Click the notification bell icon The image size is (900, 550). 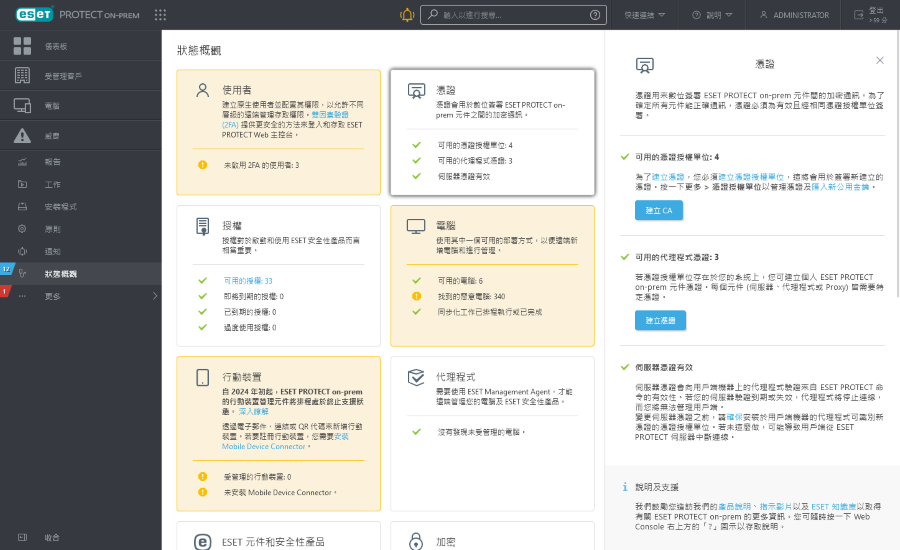406,15
